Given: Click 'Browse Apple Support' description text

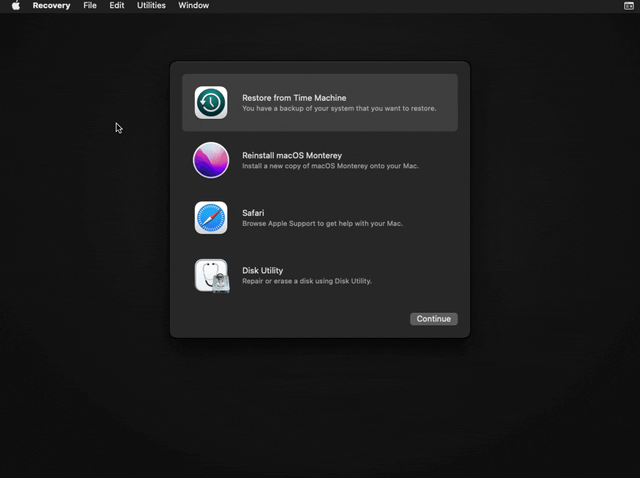Looking at the screenshot, I should pos(322,223).
